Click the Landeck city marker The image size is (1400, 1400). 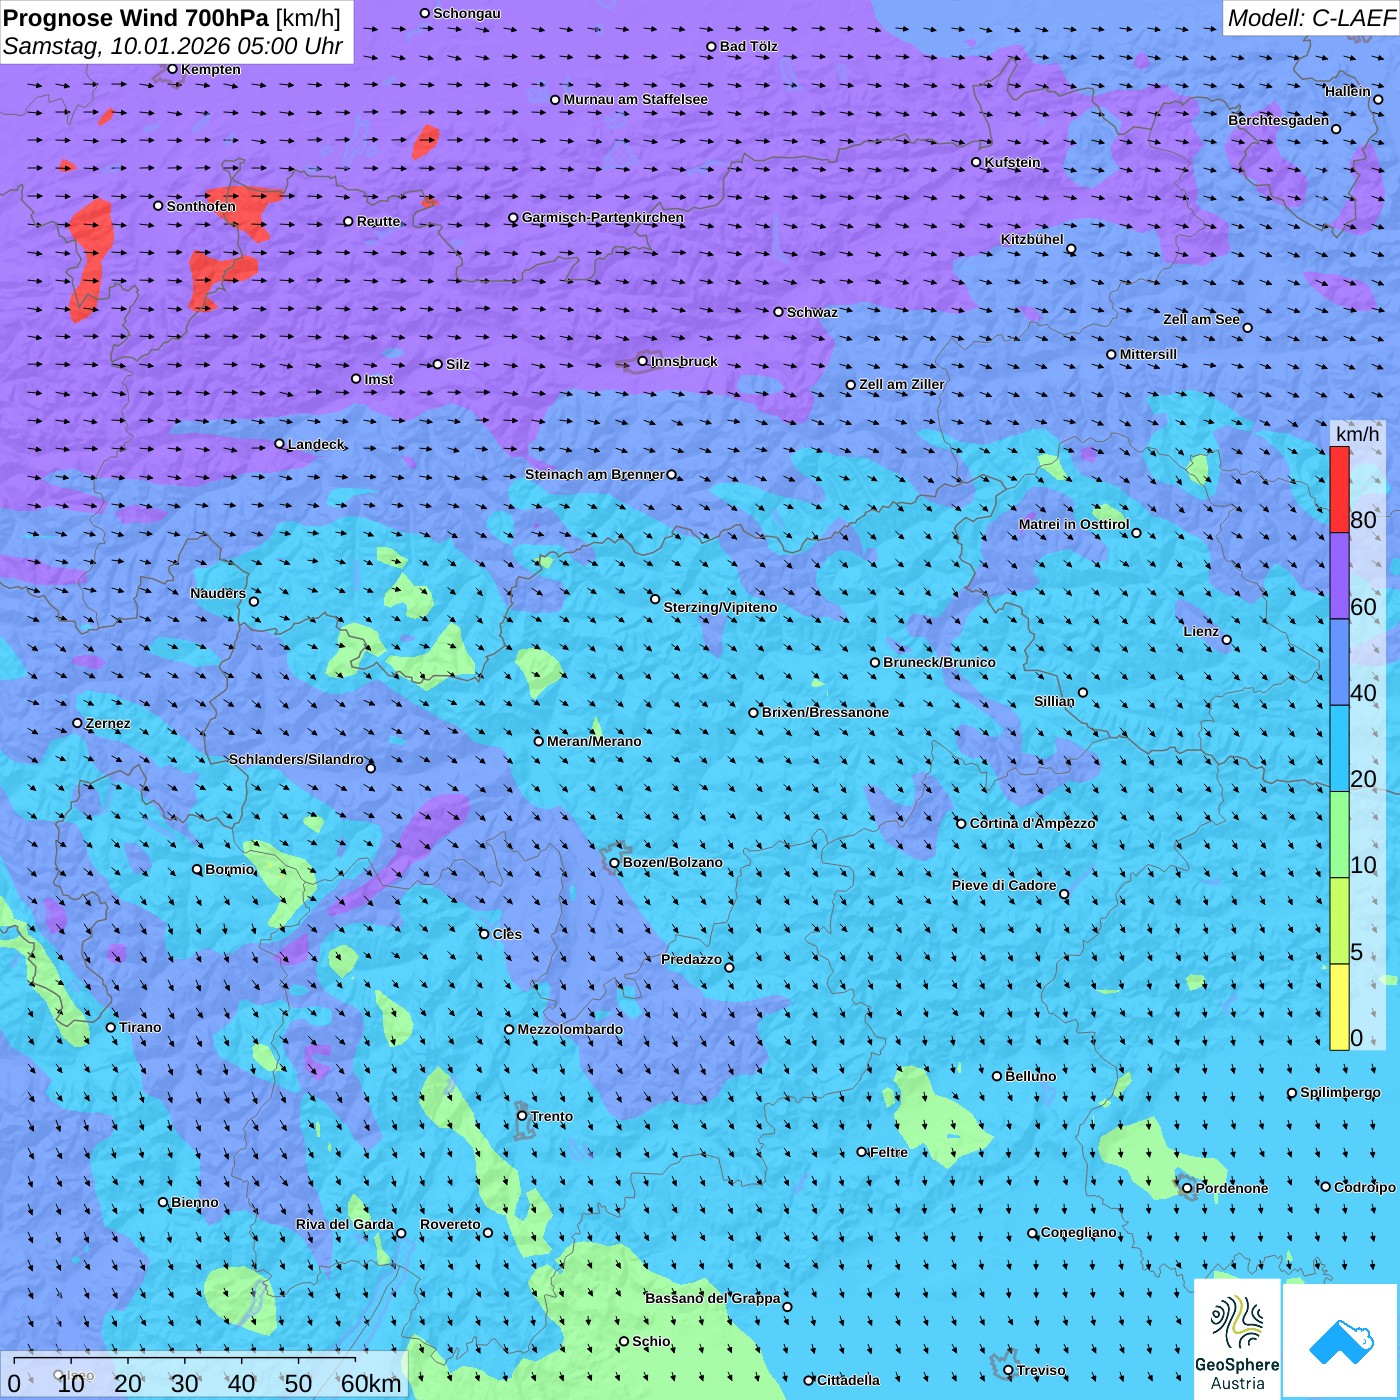pyautogui.click(x=280, y=444)
